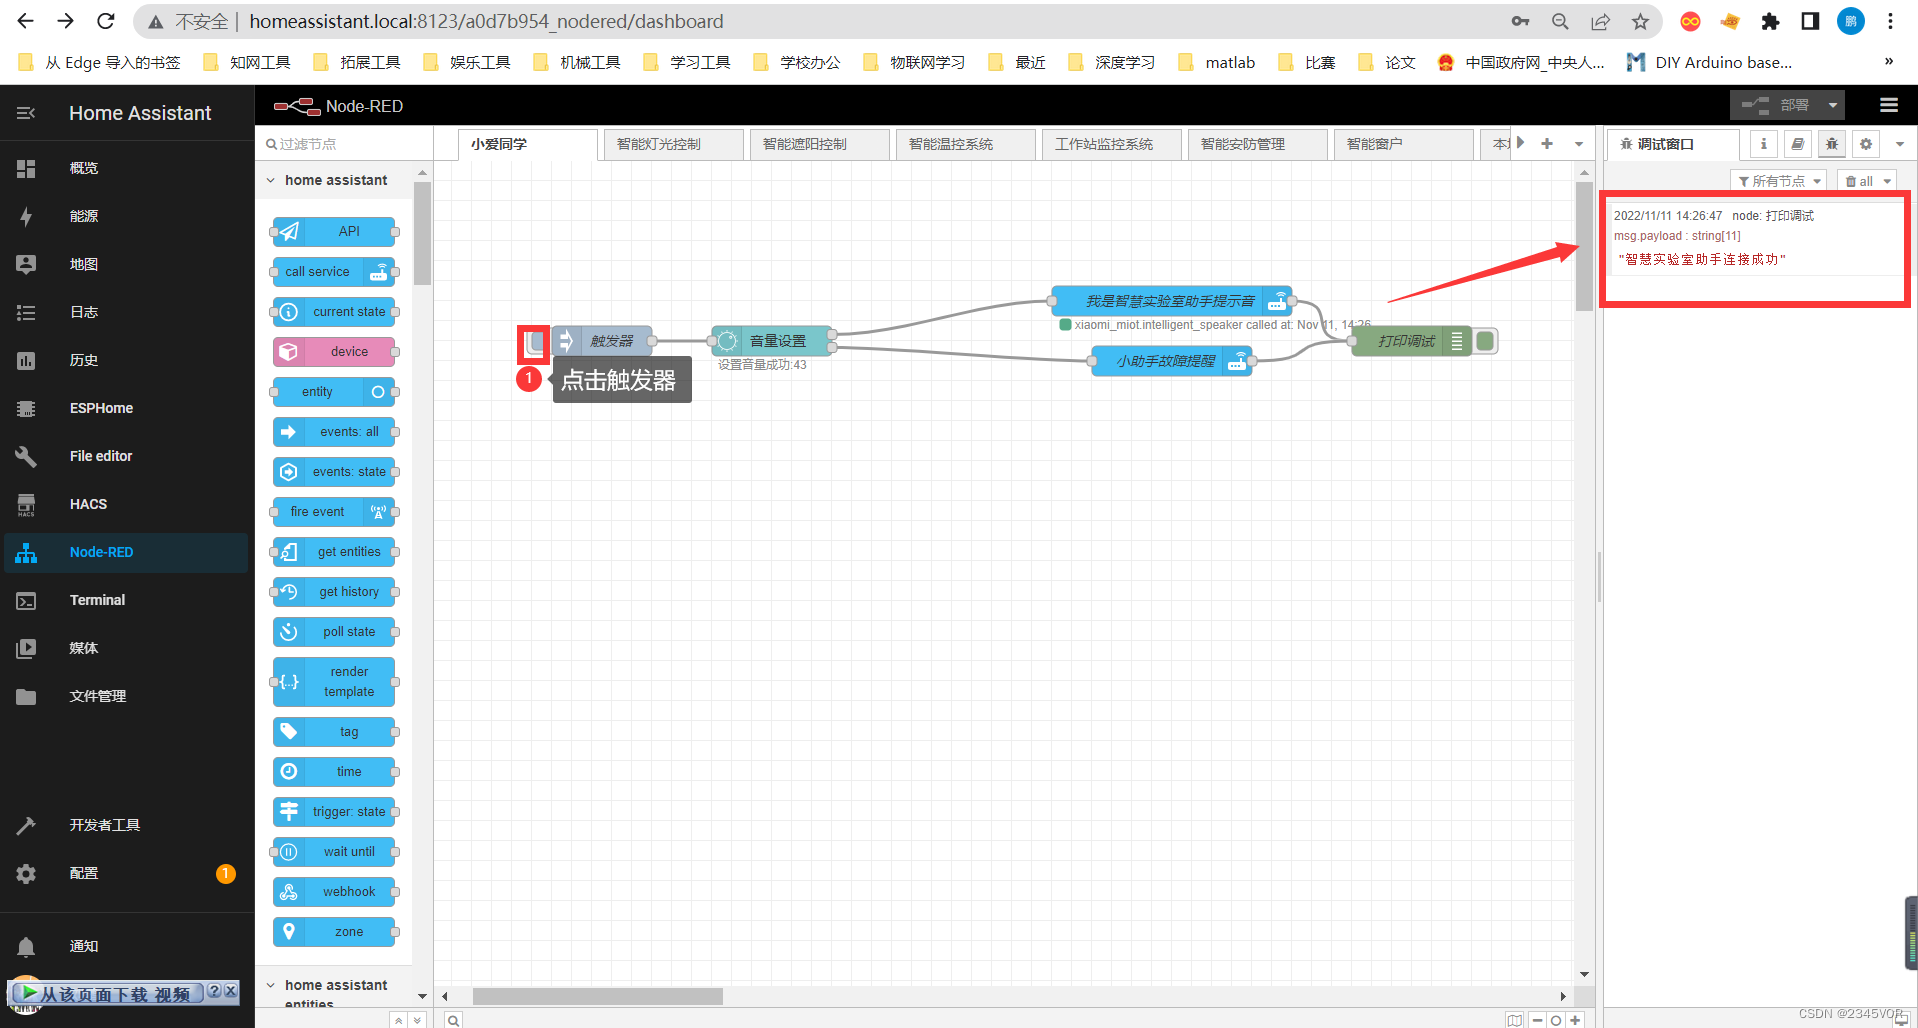
Task: Open sidebar tab list dropdown
Action: pos(1899,144)
